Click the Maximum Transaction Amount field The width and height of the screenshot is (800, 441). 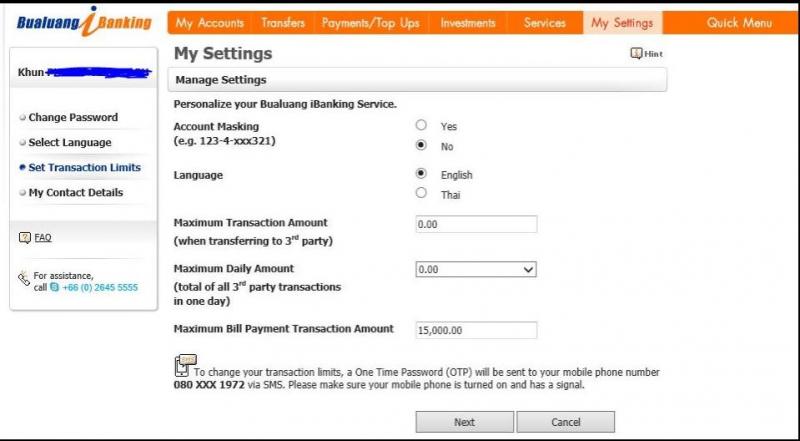pyautogui.click(x=476, y=225)
